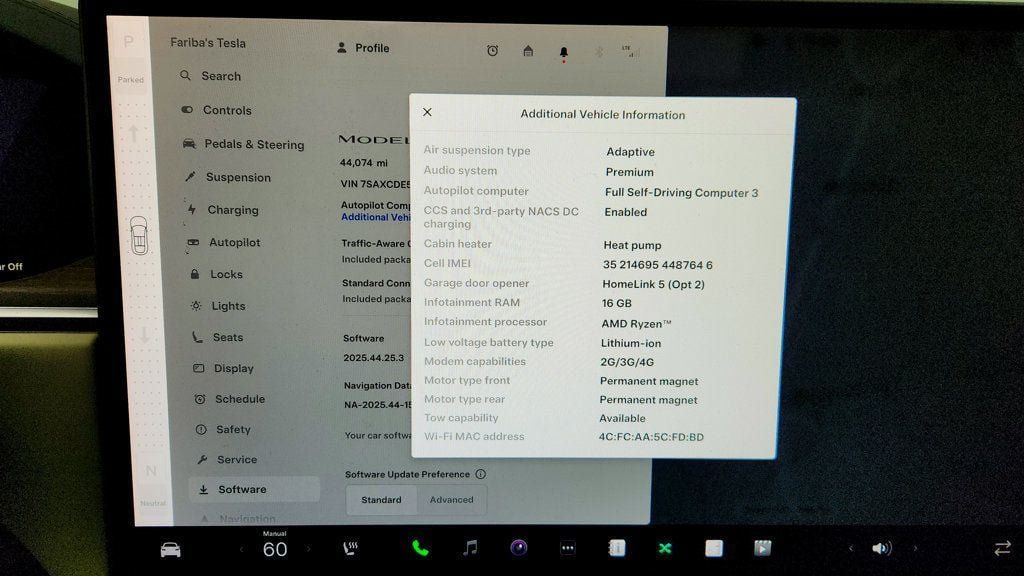Decrease cabin temperature with left chevron
The width and height of the screenshot is (1024, 576).
click(x=242, y=549)
